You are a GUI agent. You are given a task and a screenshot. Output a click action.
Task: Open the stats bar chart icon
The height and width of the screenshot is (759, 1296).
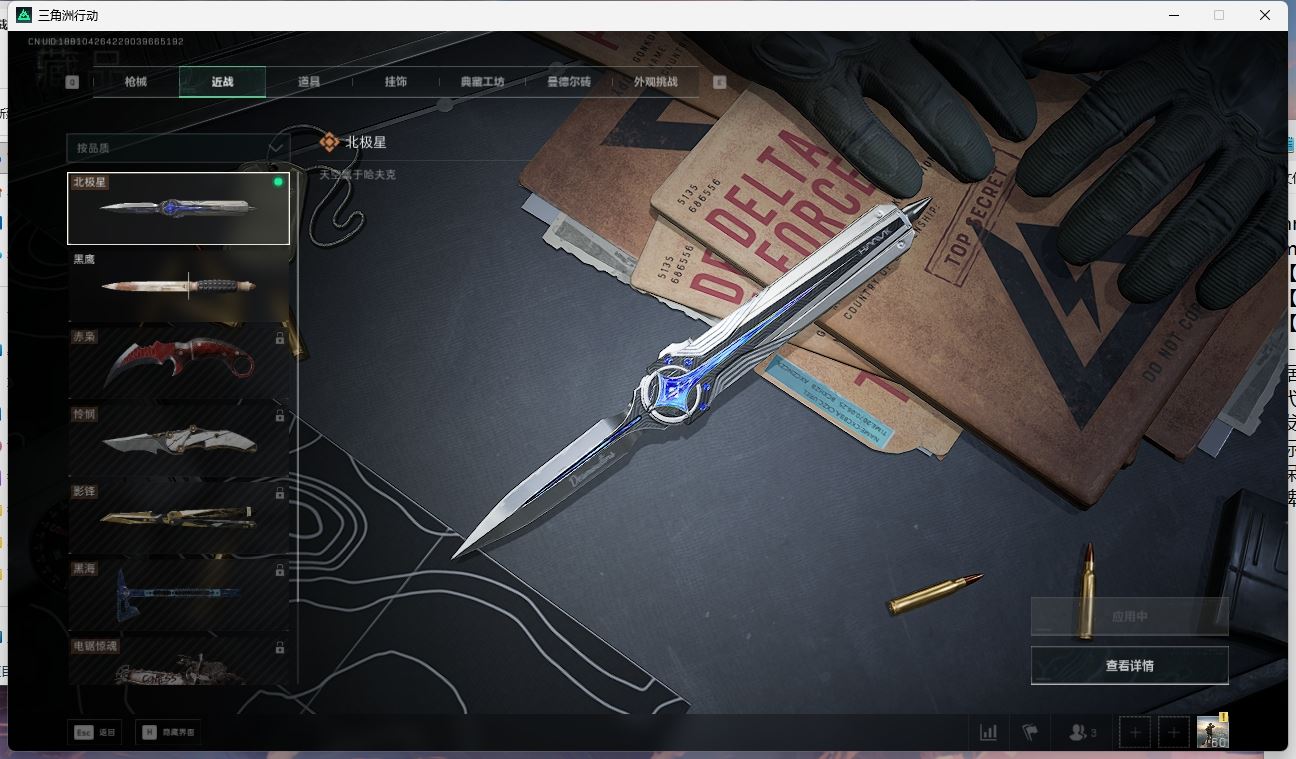point(988,732)
